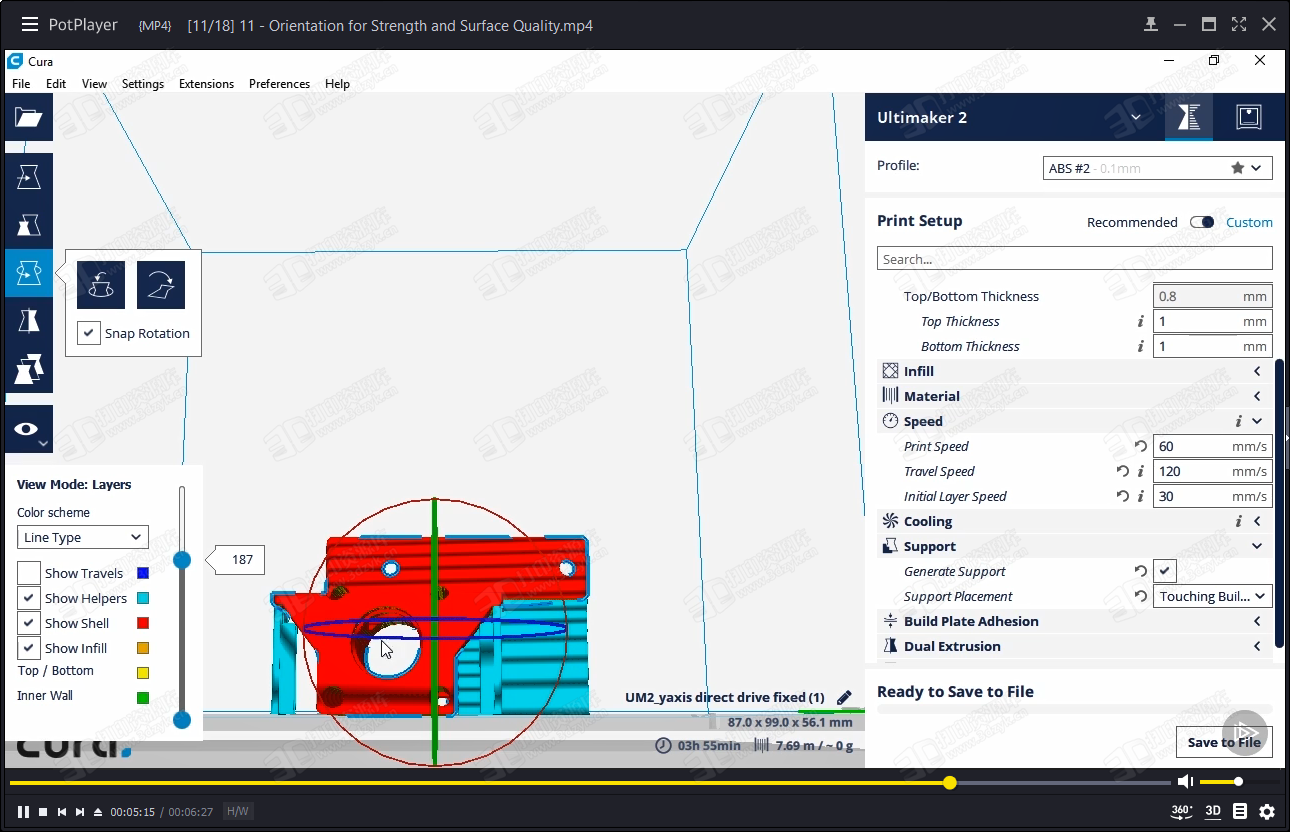Image resolution: width=1290 pixels, height=832 pixels.
Task: Revert the Travel Speed value
Action: (x=1122, y=471)
